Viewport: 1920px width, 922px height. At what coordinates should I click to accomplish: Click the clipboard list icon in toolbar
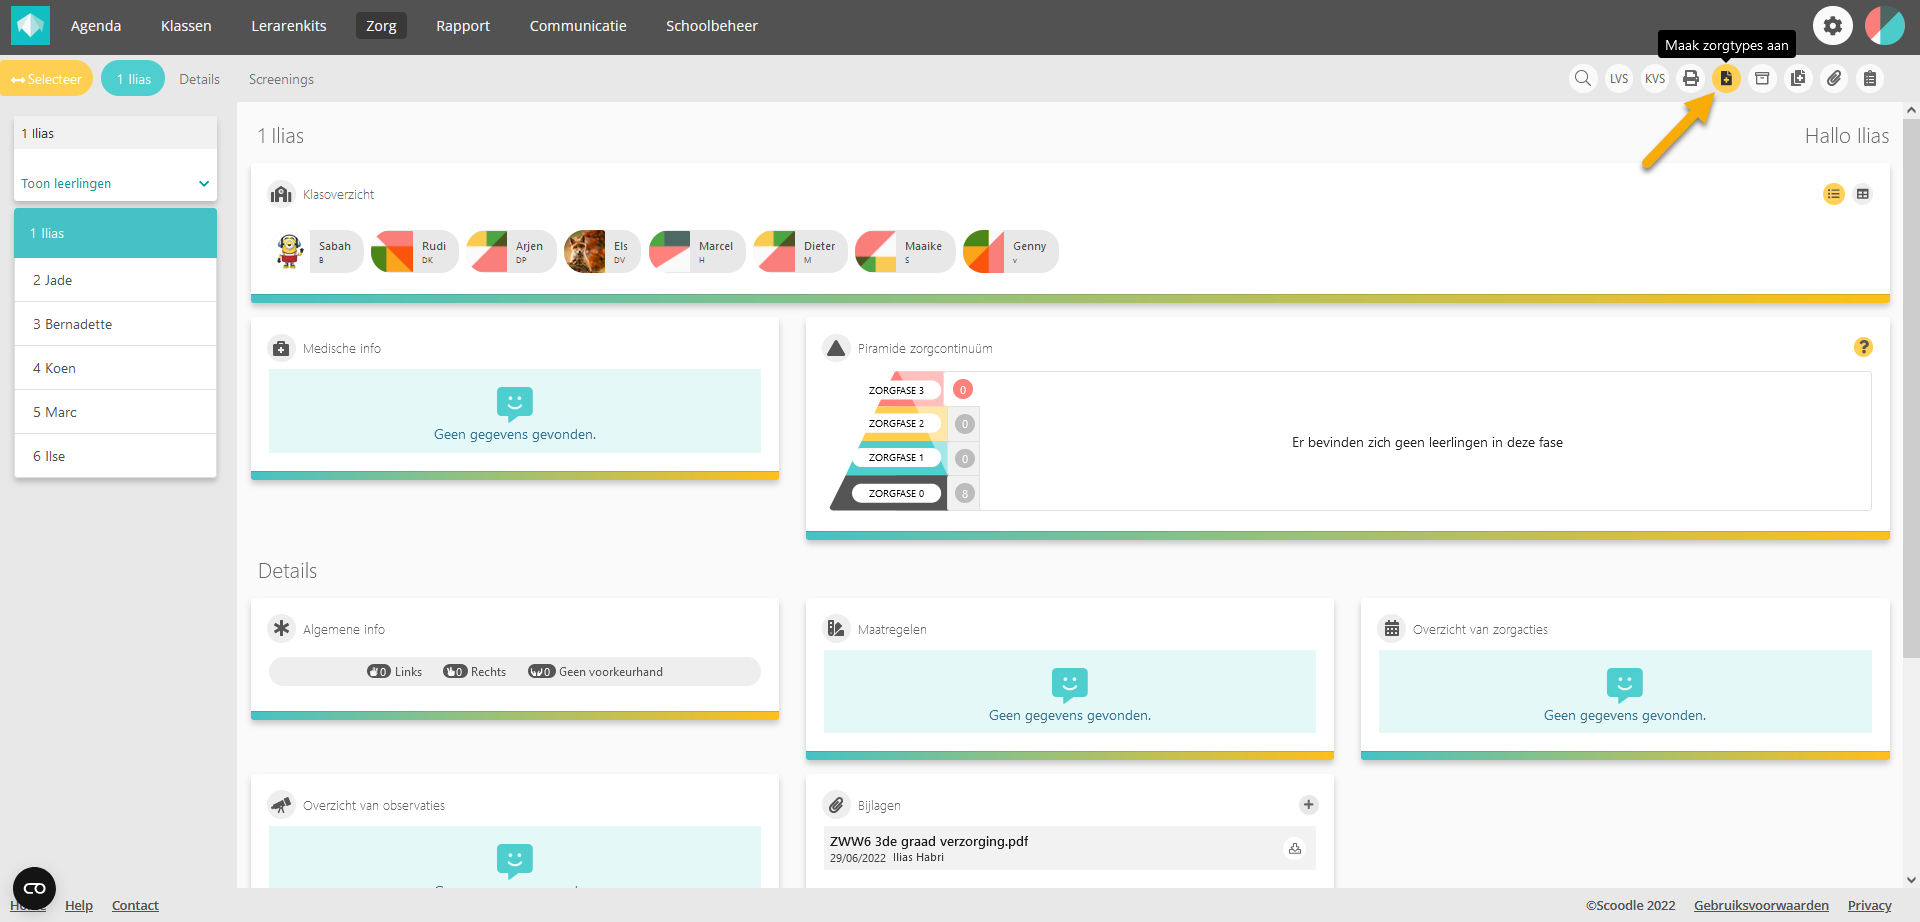tap(1870, 79)
